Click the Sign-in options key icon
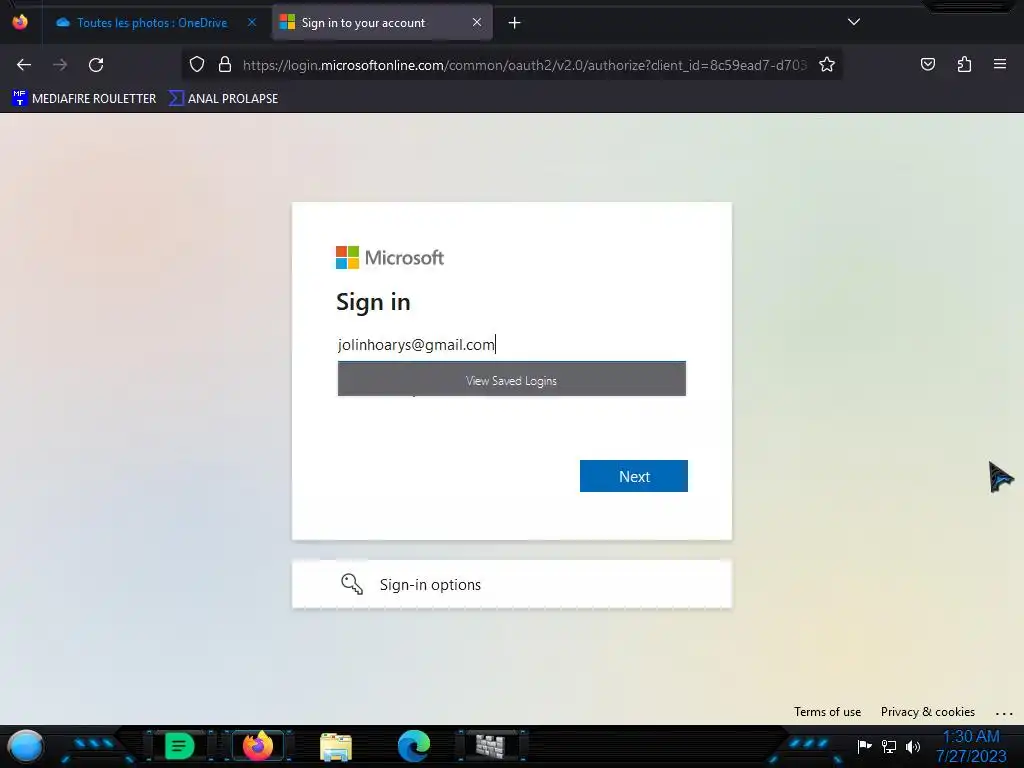The width and height of the screenshot is (1024, 768). click(352, 584)
